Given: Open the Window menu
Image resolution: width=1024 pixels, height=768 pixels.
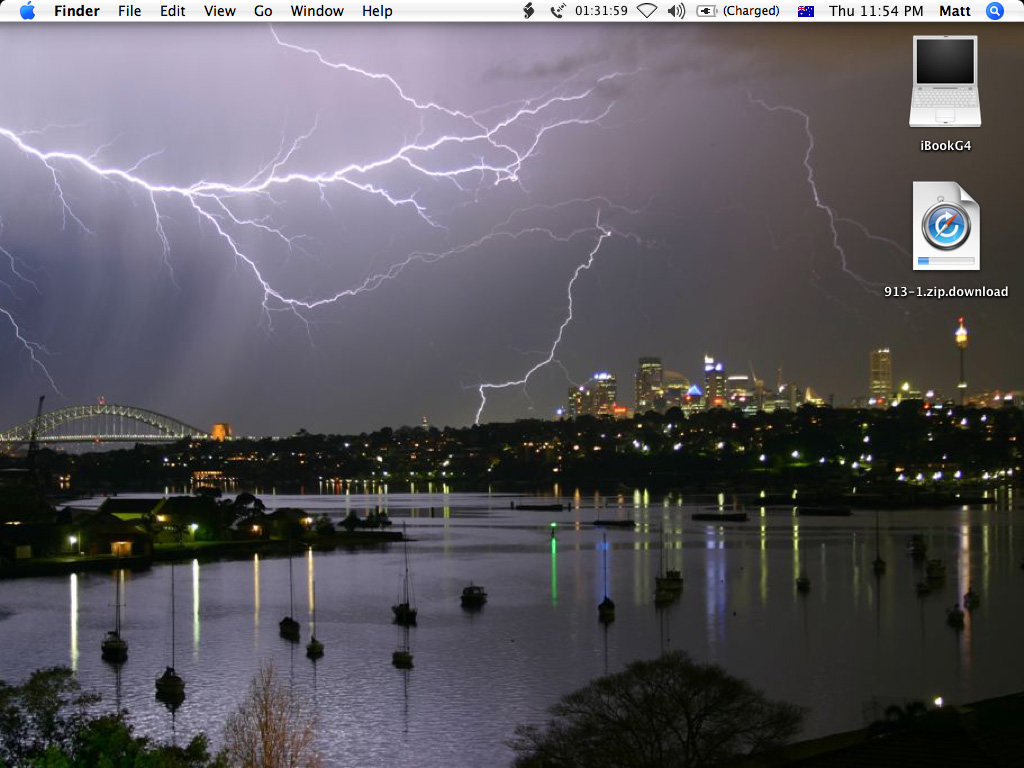Looking at the screenshot, I should tap(317, 11).
